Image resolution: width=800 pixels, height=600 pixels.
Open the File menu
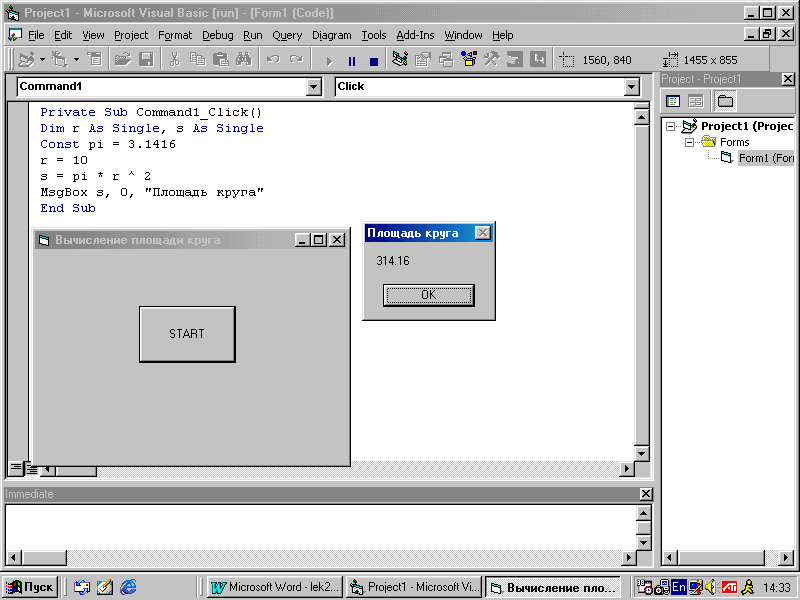[36, 35]
